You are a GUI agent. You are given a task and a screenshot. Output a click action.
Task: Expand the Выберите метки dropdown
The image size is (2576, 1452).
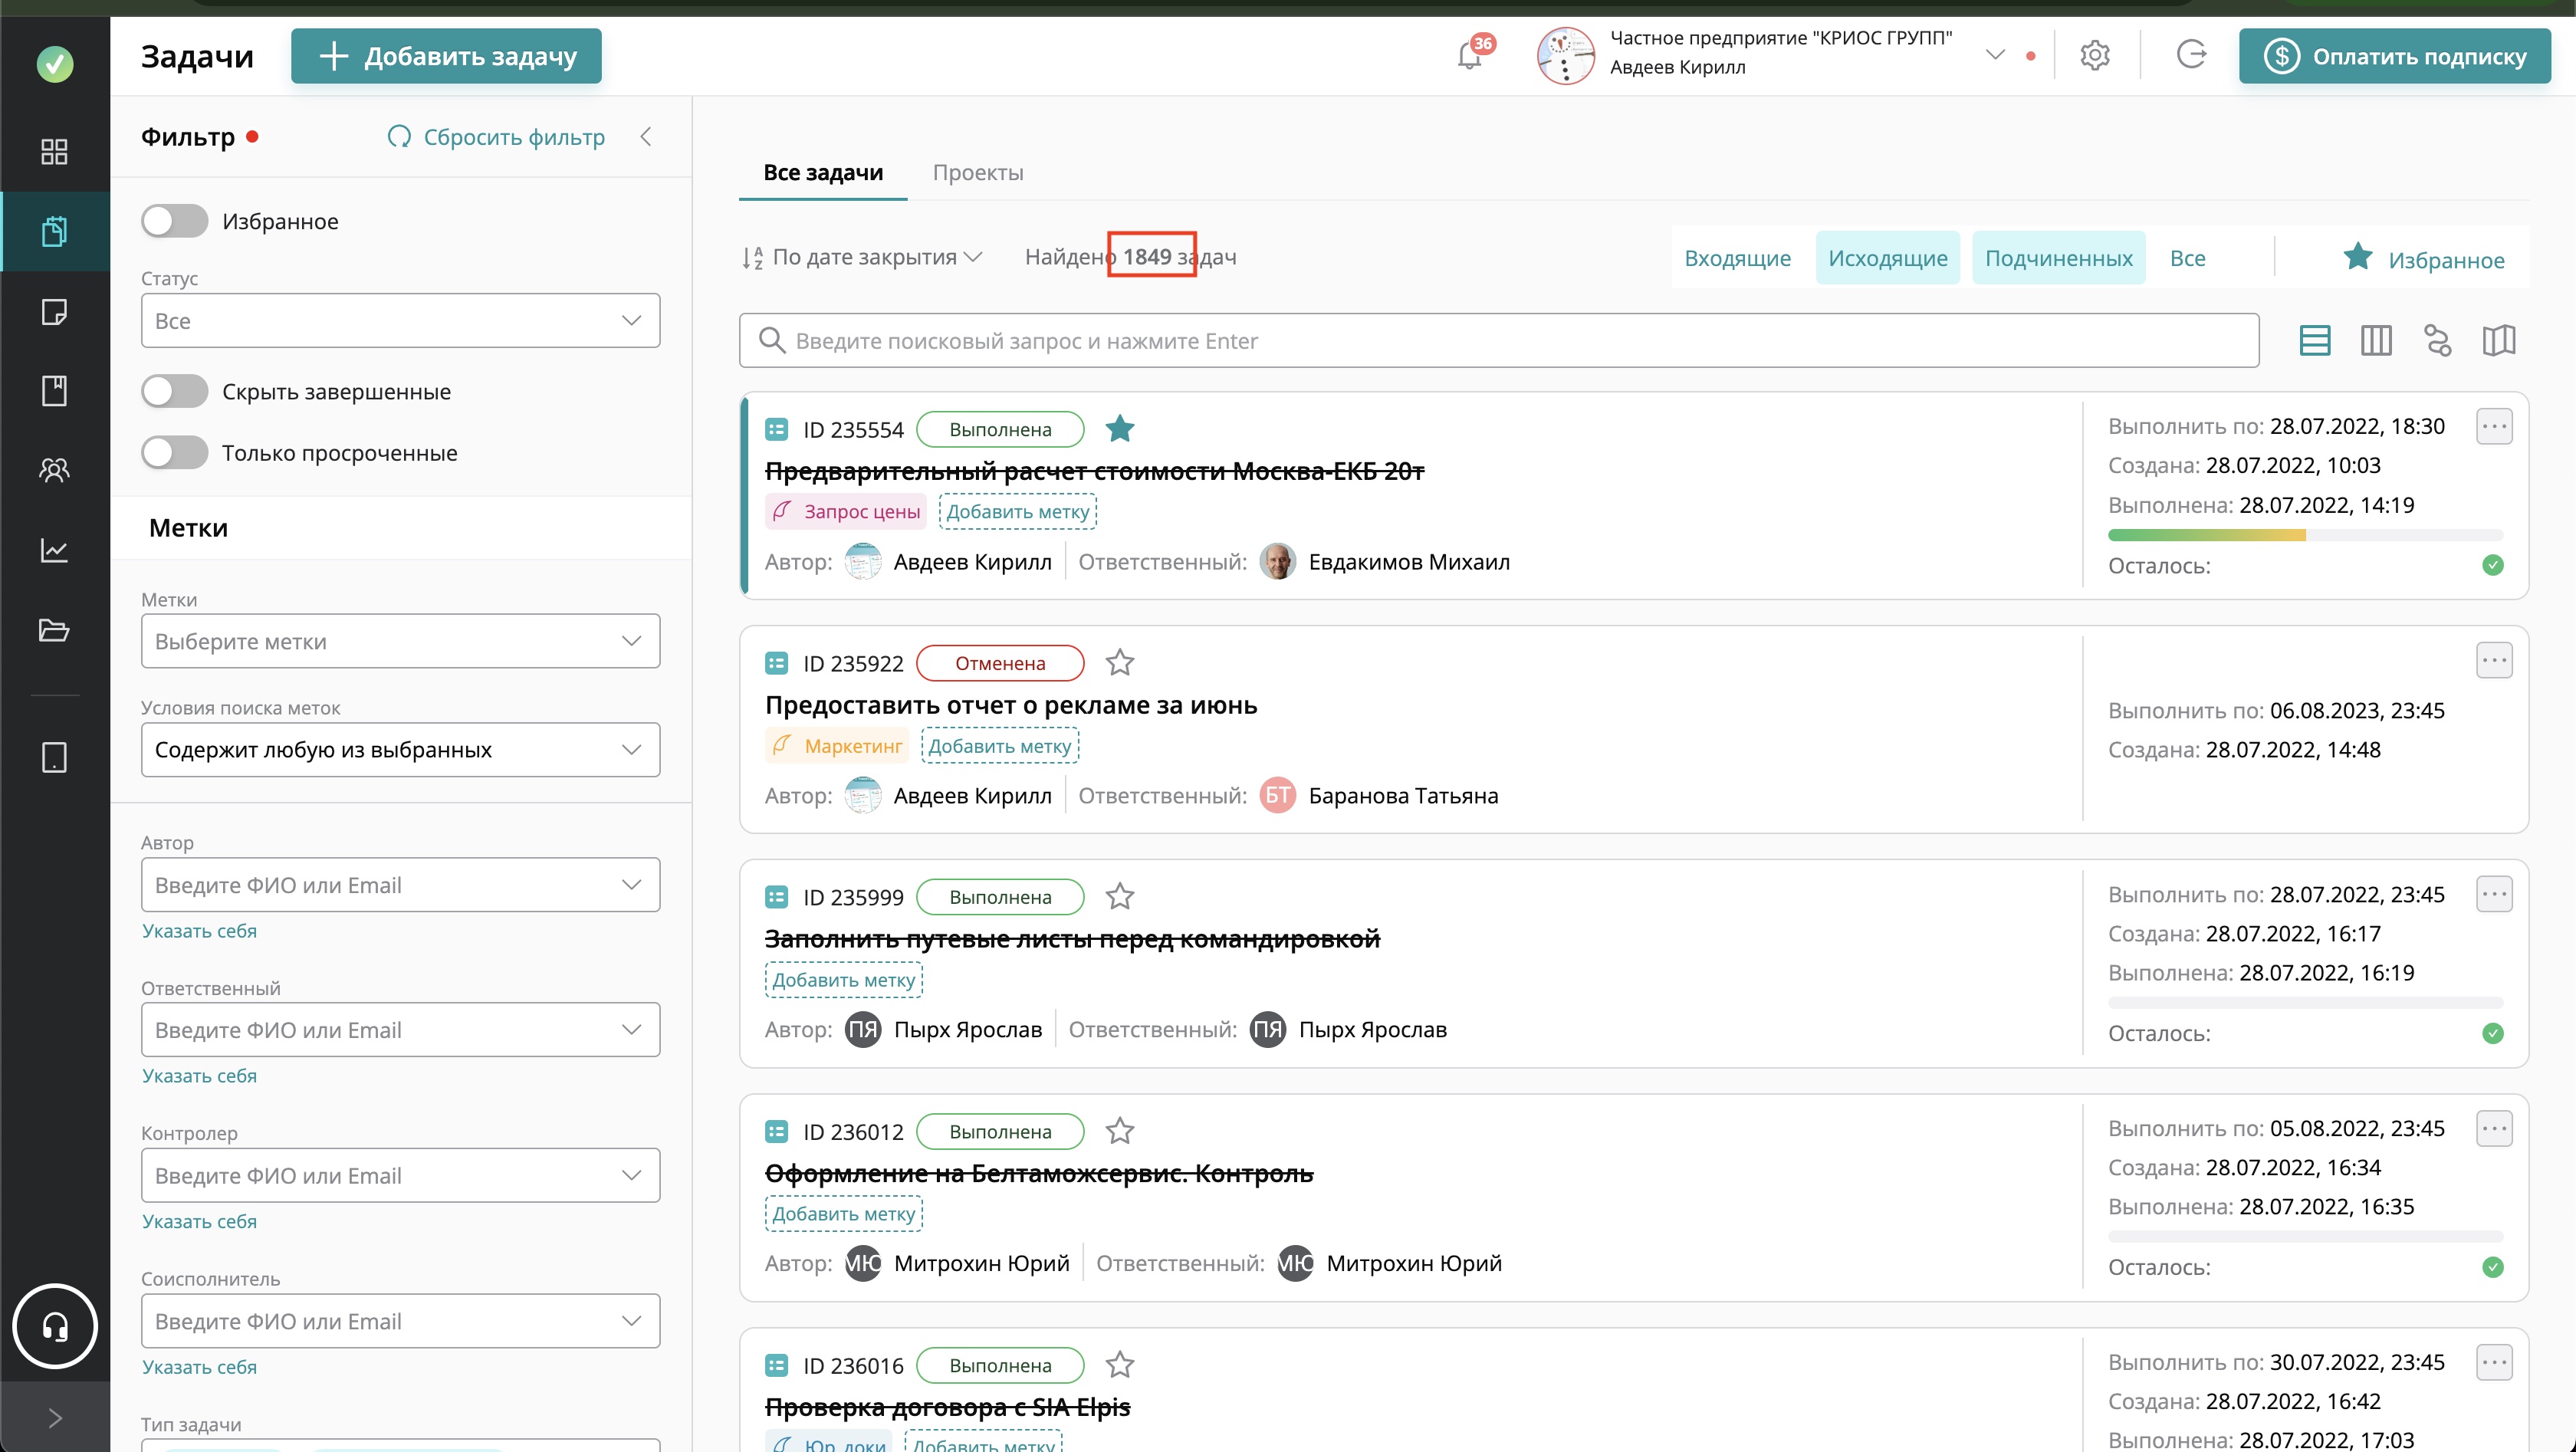click(400, 641)
